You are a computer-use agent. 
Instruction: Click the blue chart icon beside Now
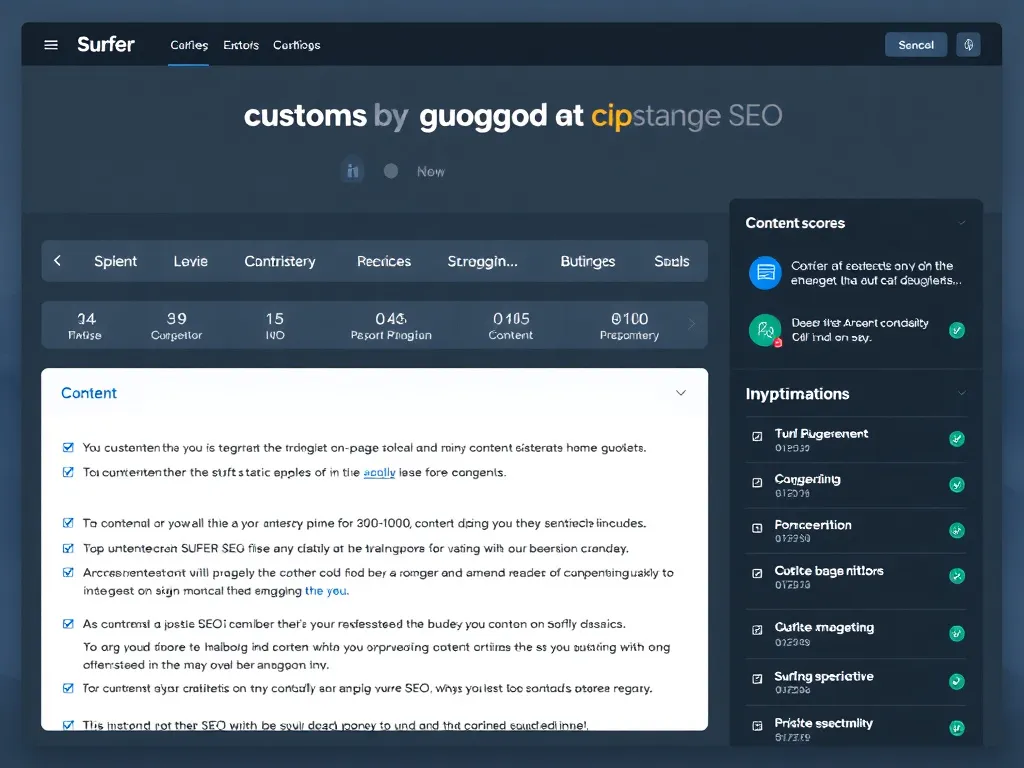click(x=353, y=171)
